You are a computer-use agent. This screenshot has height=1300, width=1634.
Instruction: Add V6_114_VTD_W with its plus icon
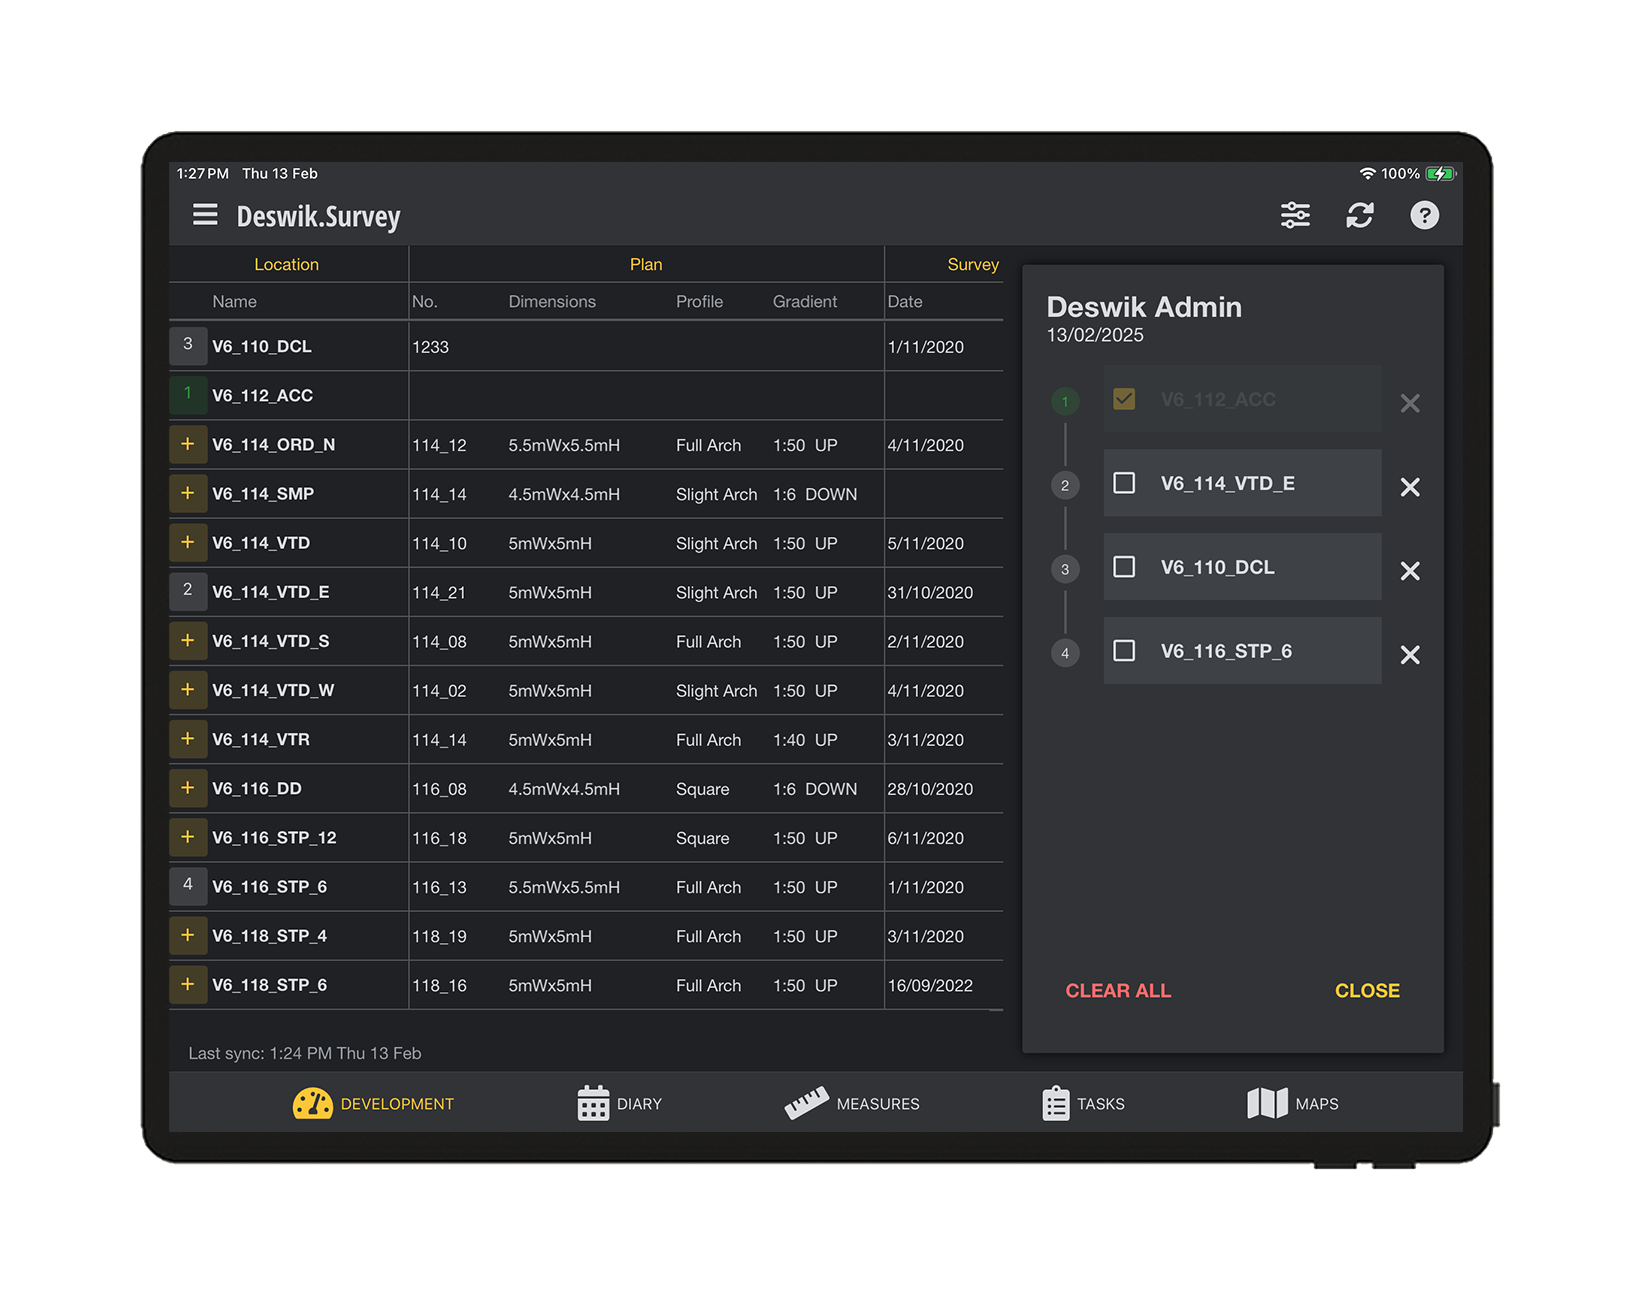pos(188,690)
